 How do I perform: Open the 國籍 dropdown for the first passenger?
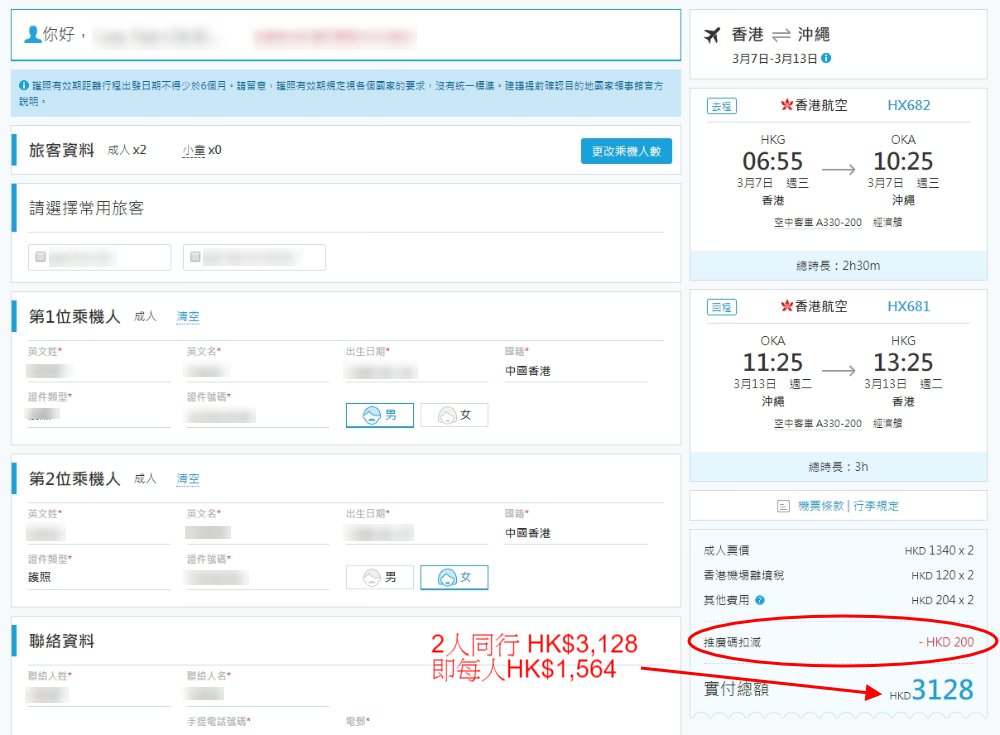tap(575, 371)
